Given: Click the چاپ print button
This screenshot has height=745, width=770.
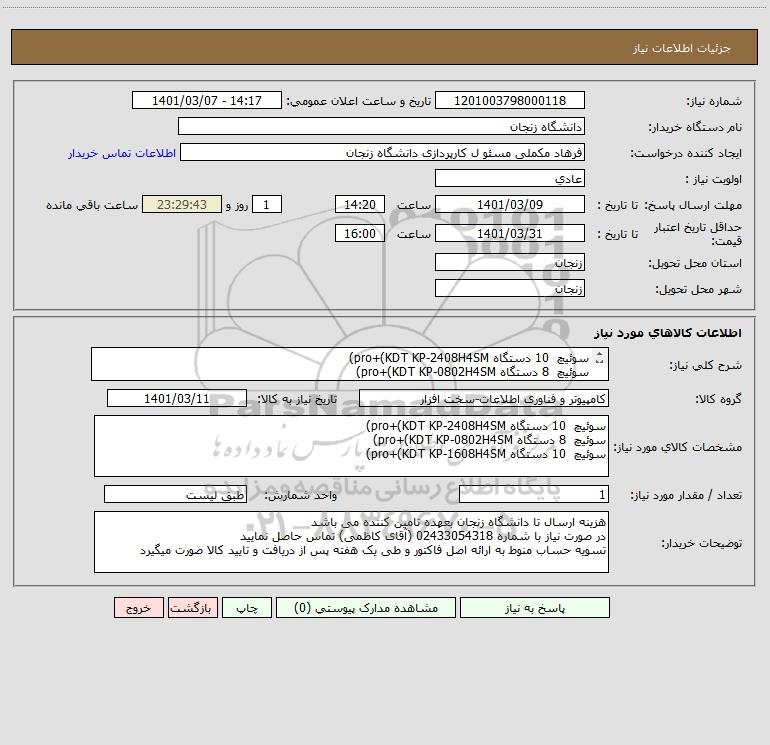Looking at the screenshot, I should [x=247, y=607].
